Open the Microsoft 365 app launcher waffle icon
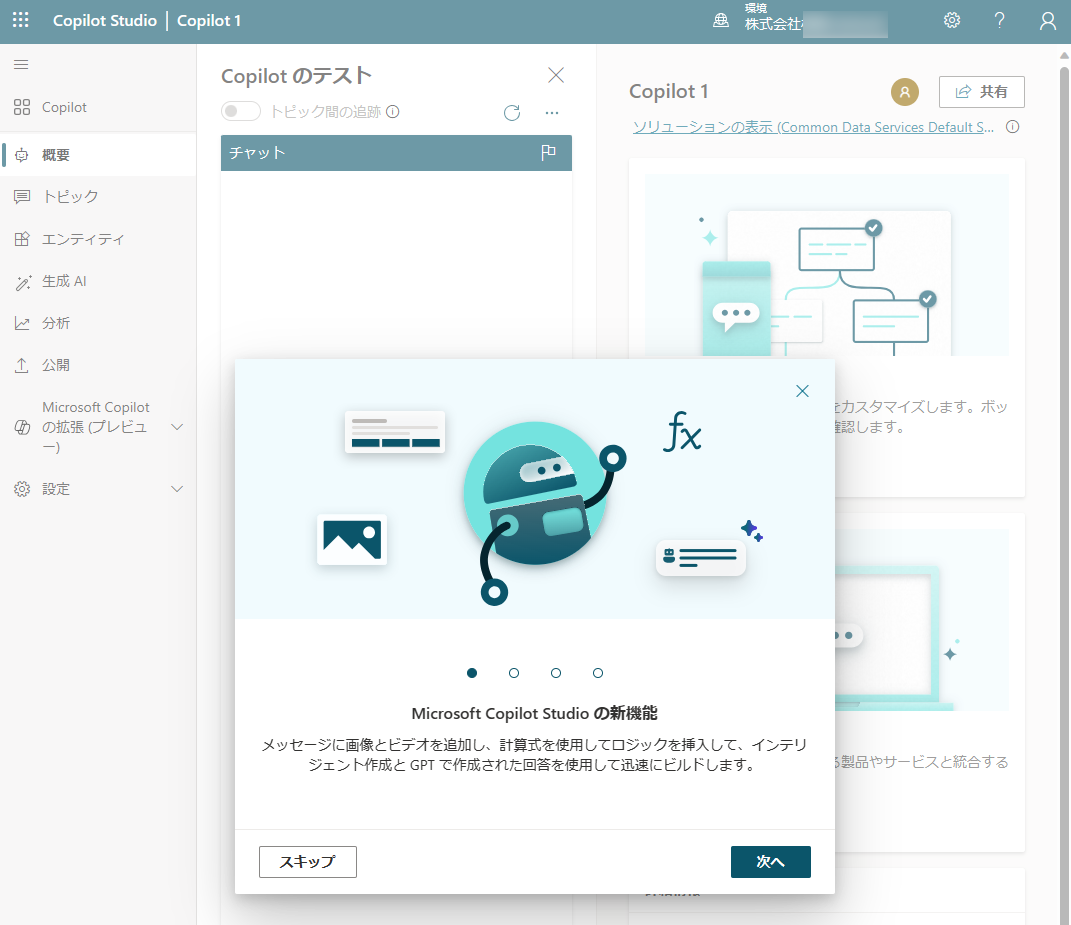 pos(19,19)
